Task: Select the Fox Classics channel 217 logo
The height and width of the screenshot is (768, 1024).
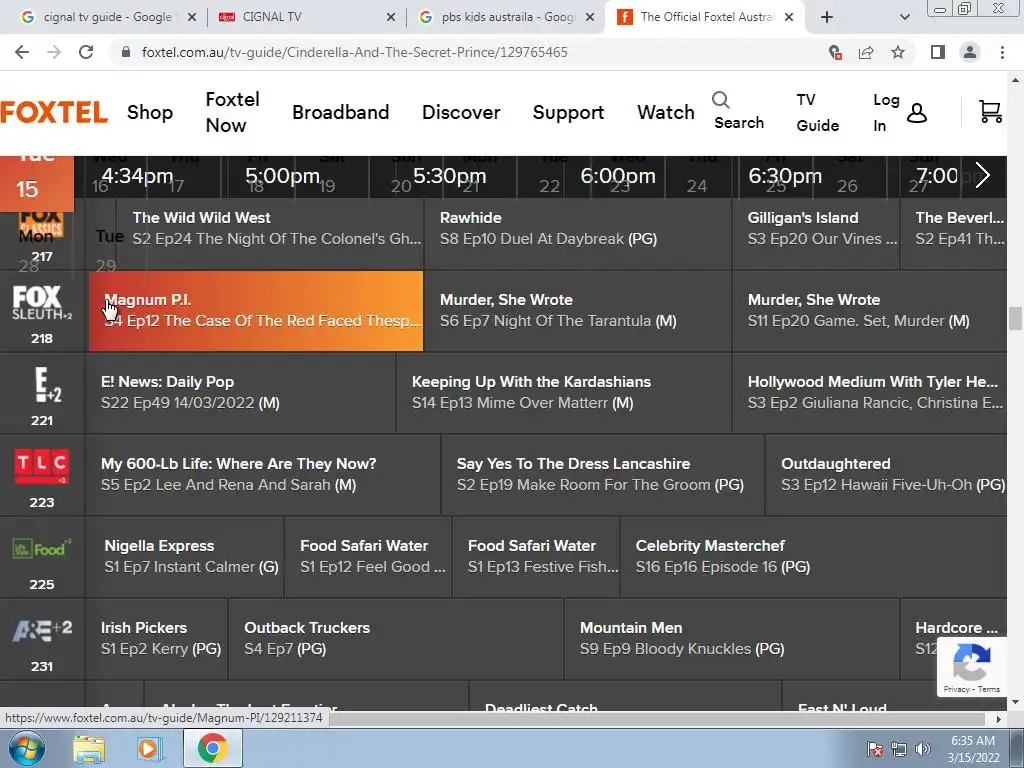Action: pyautogui.click(x=42, y=225)
